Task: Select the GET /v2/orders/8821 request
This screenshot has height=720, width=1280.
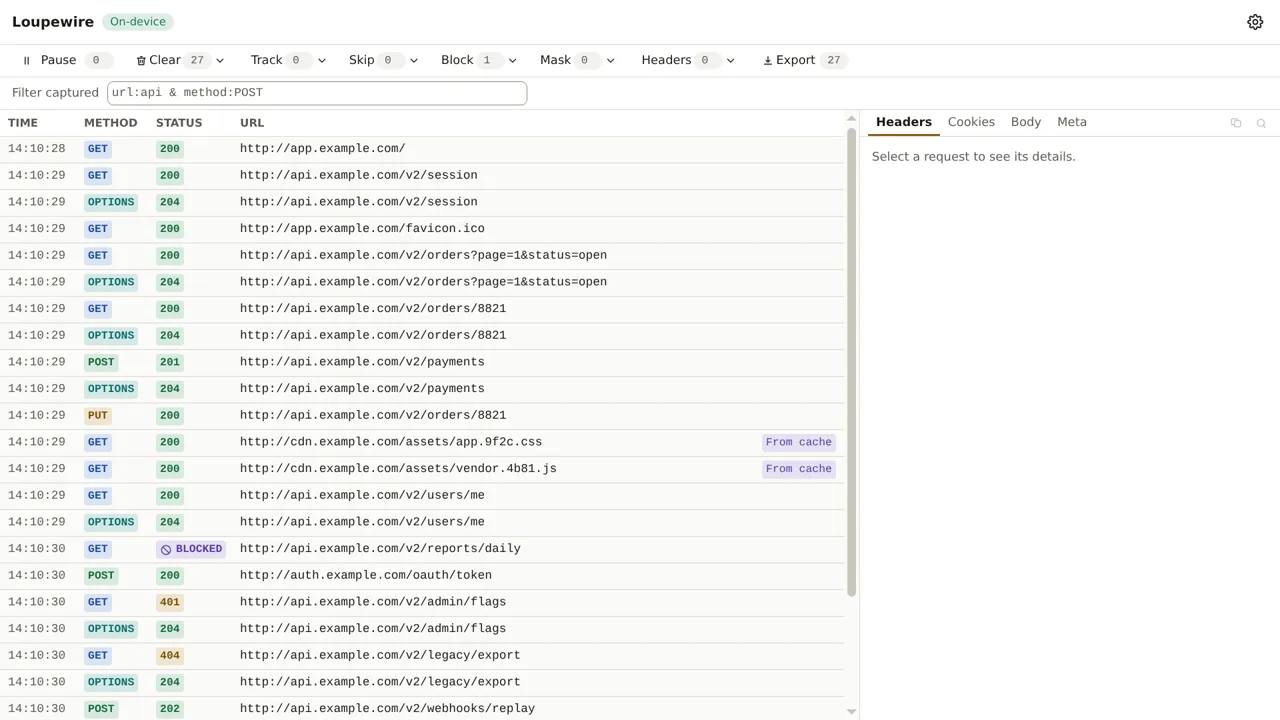Action: pyautogui.click(x=422, y=309)
